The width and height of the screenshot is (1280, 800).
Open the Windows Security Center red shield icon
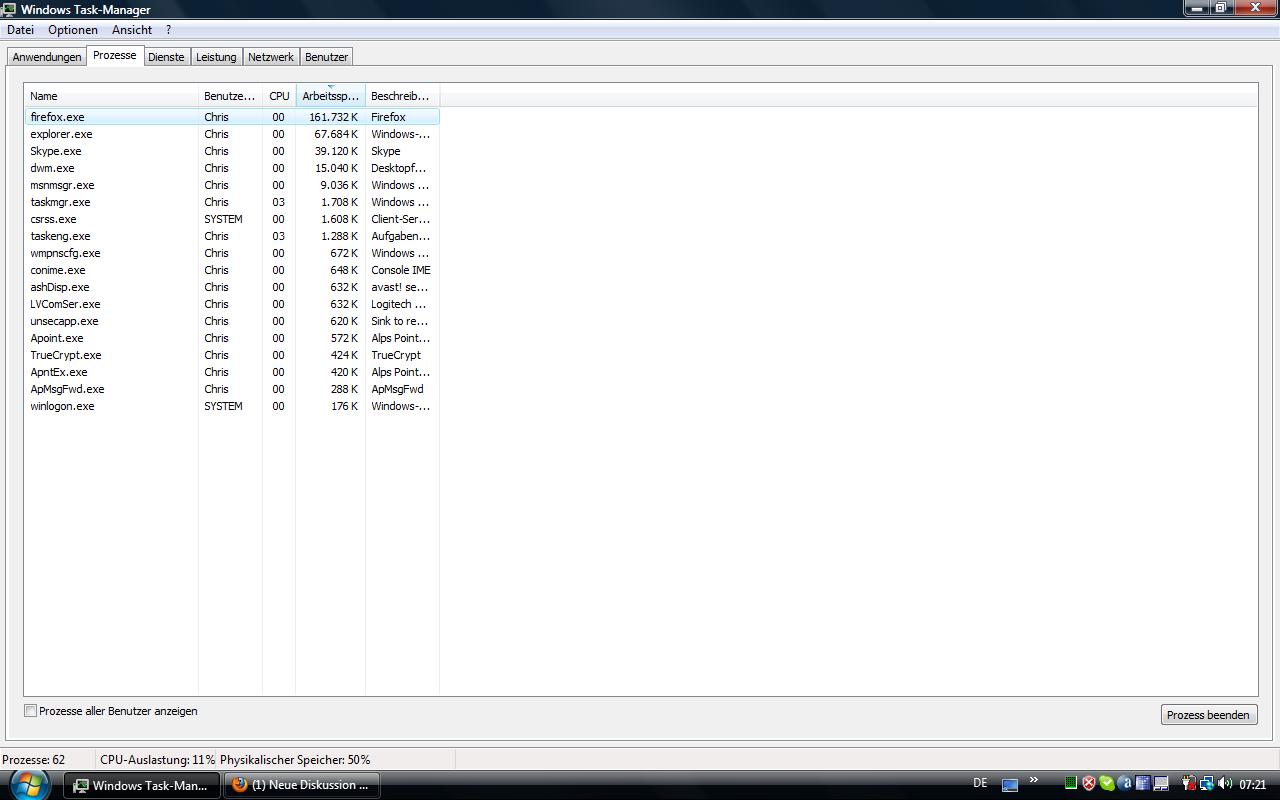[1089, 783]
